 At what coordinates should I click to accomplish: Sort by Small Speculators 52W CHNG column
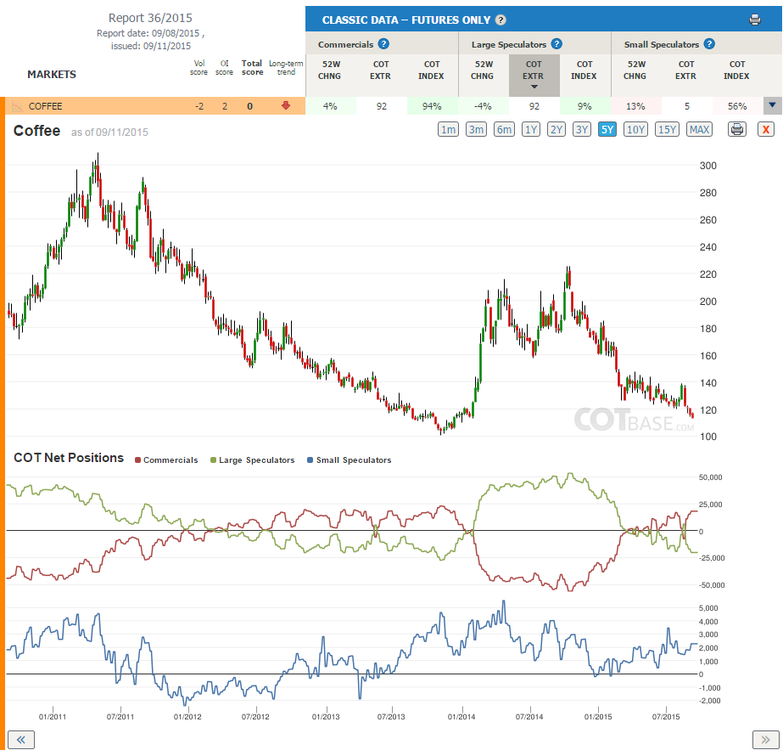tap(635, 70)
